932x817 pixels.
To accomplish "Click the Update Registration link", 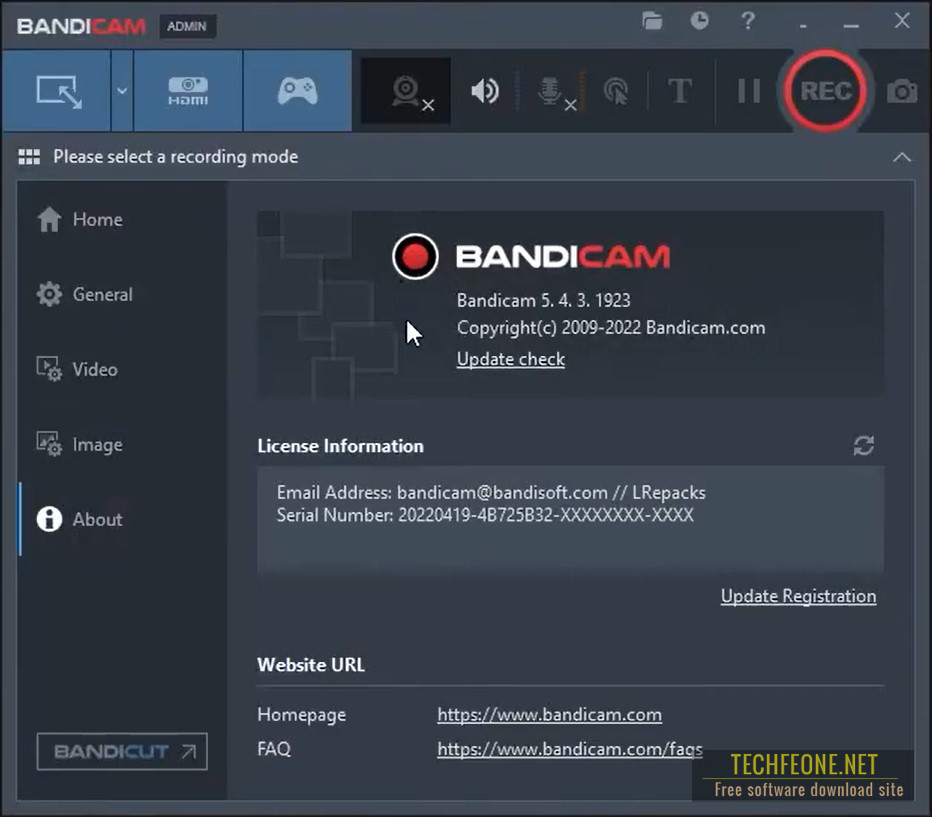I will (x=798, y=596).
